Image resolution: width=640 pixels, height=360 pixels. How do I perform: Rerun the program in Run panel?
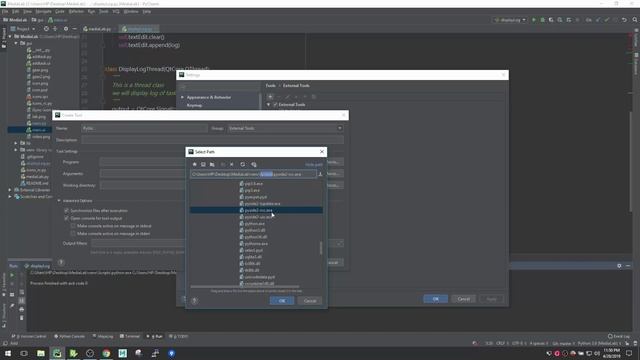[12, 275]
